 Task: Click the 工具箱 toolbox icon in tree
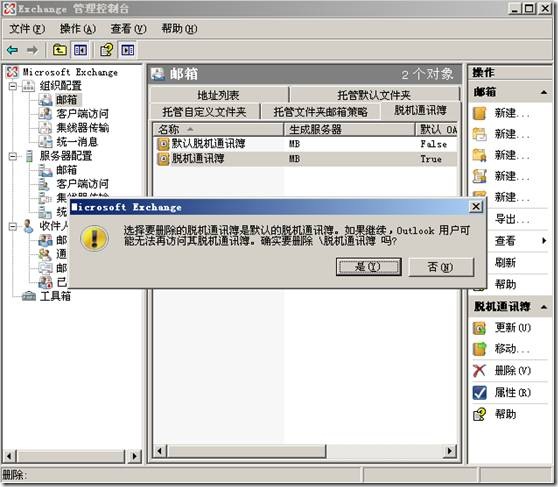(x=28, y=296)
